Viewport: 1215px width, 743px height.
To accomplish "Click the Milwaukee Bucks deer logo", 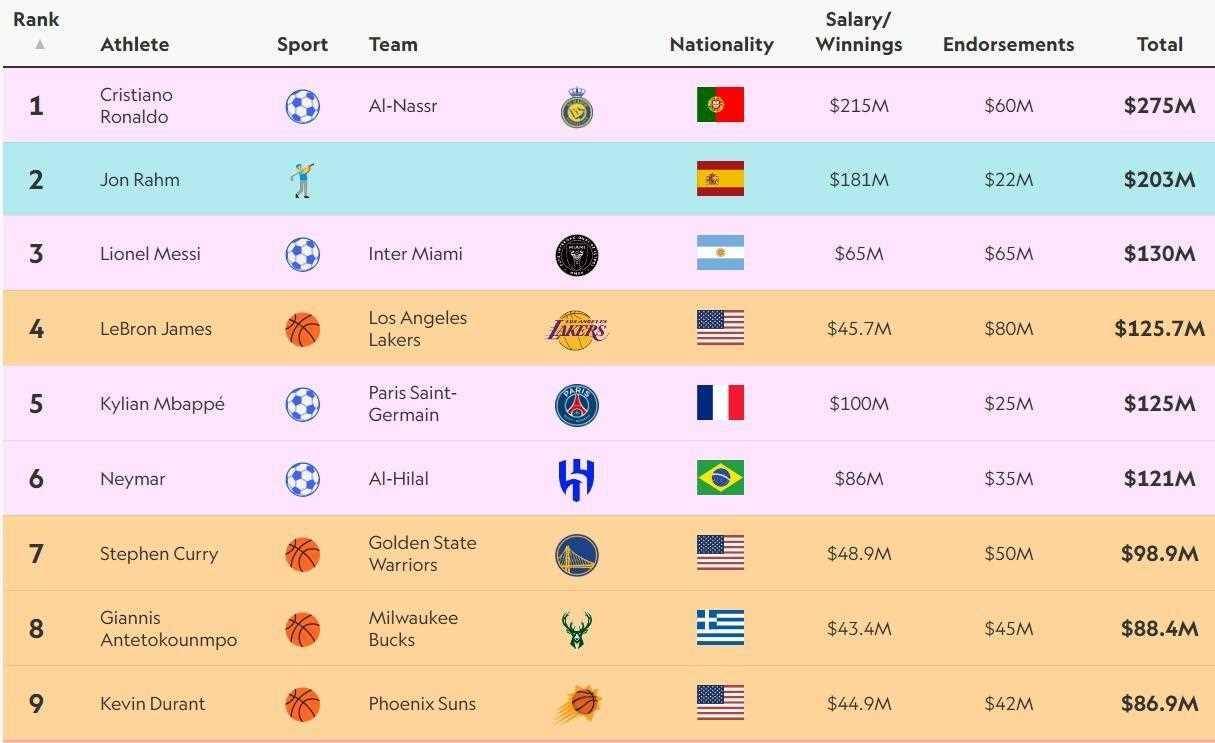I will [577, 629].
